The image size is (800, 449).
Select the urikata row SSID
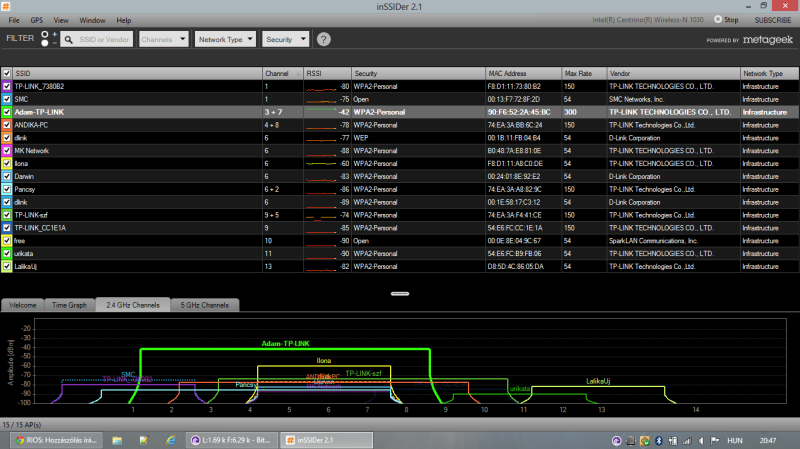[23, 254]
